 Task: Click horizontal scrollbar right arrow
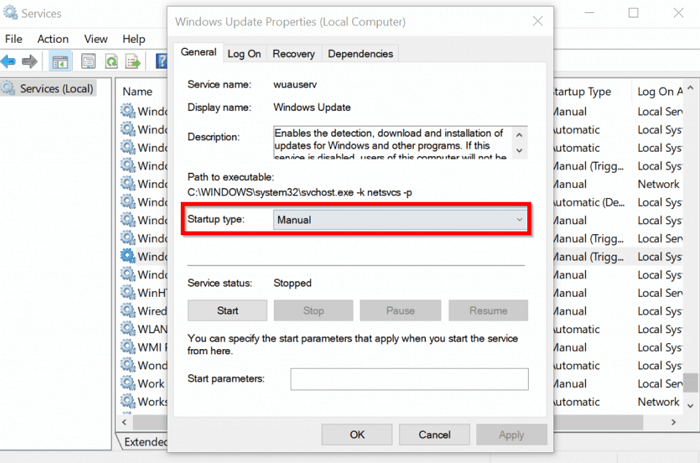[674, 422]
